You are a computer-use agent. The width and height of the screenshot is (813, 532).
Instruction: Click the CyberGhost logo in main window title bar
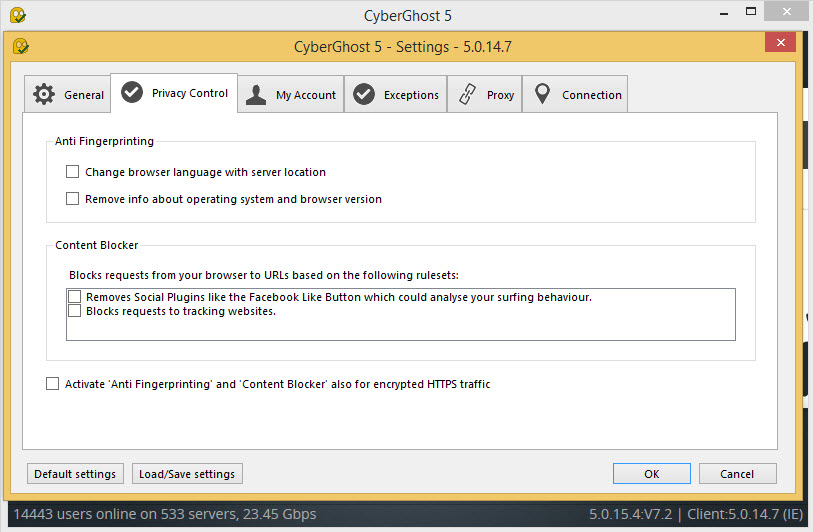tap(17, 15)
